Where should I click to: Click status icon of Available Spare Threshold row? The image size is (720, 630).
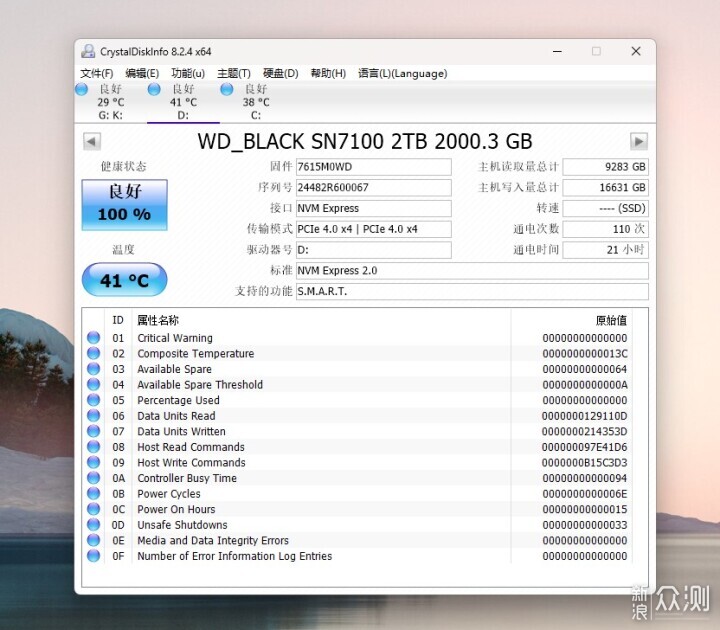point(94,384)
